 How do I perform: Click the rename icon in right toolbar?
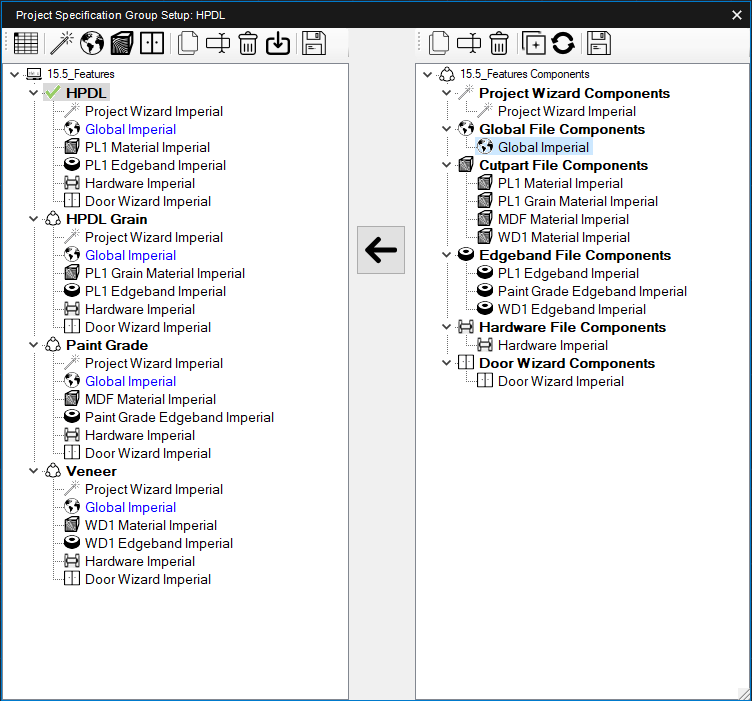coord(469,43)
